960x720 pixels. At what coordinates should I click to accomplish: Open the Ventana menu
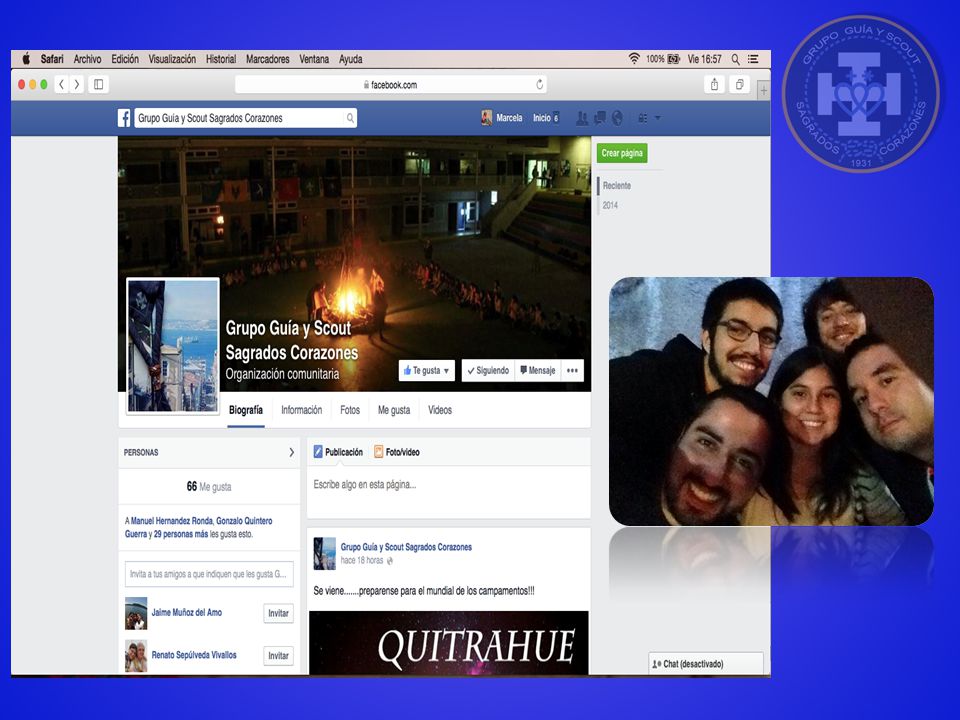pos(314,59)
